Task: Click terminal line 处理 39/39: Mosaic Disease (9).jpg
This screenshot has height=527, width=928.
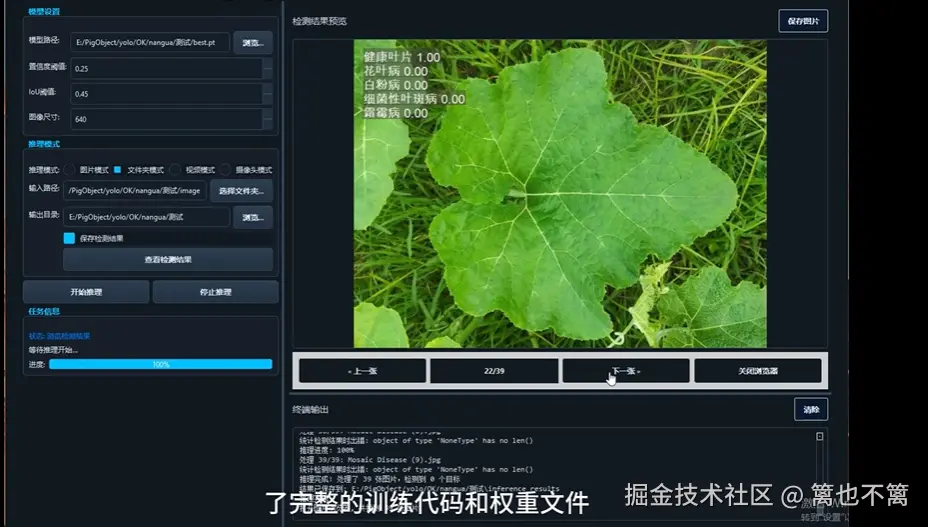Action: [x=370, y=459]
